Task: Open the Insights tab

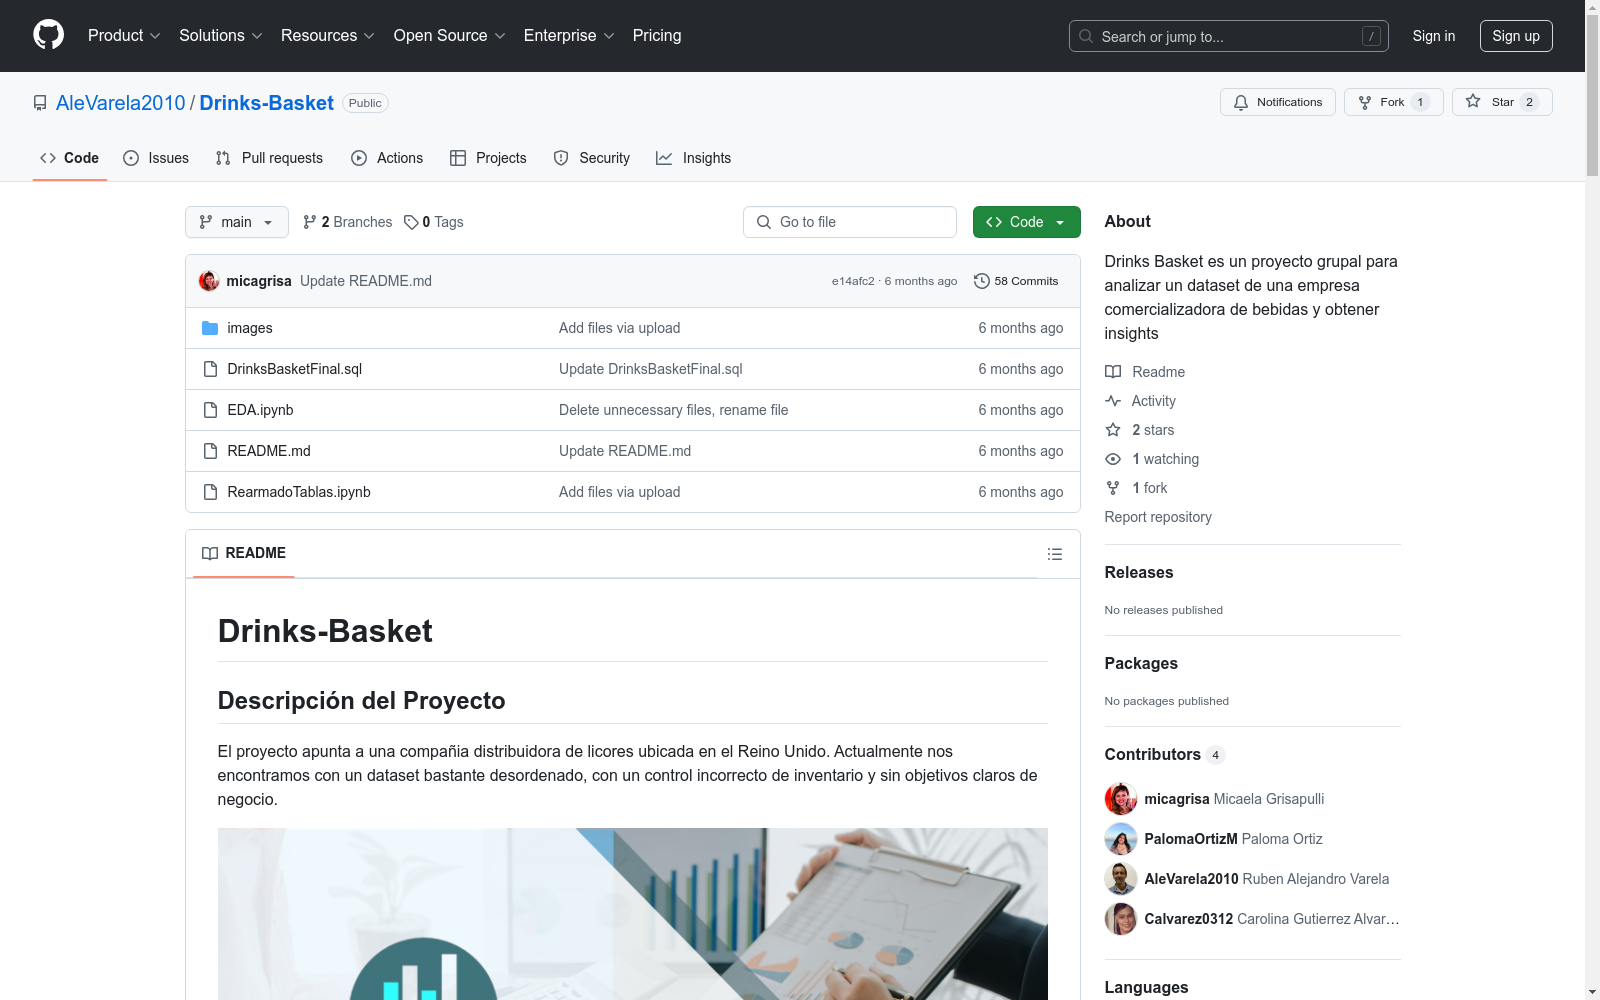Action: [x=694, y=158]
